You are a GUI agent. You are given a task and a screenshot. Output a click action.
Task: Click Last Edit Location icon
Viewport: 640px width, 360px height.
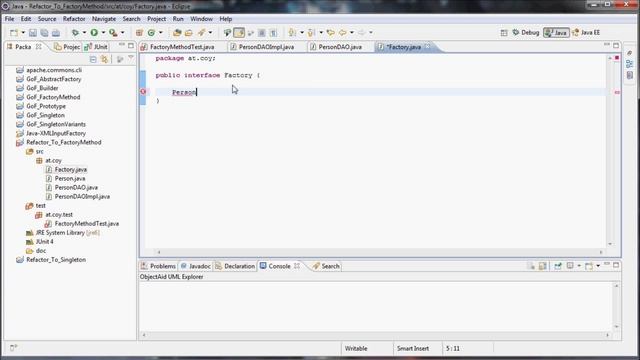point(331,33)
